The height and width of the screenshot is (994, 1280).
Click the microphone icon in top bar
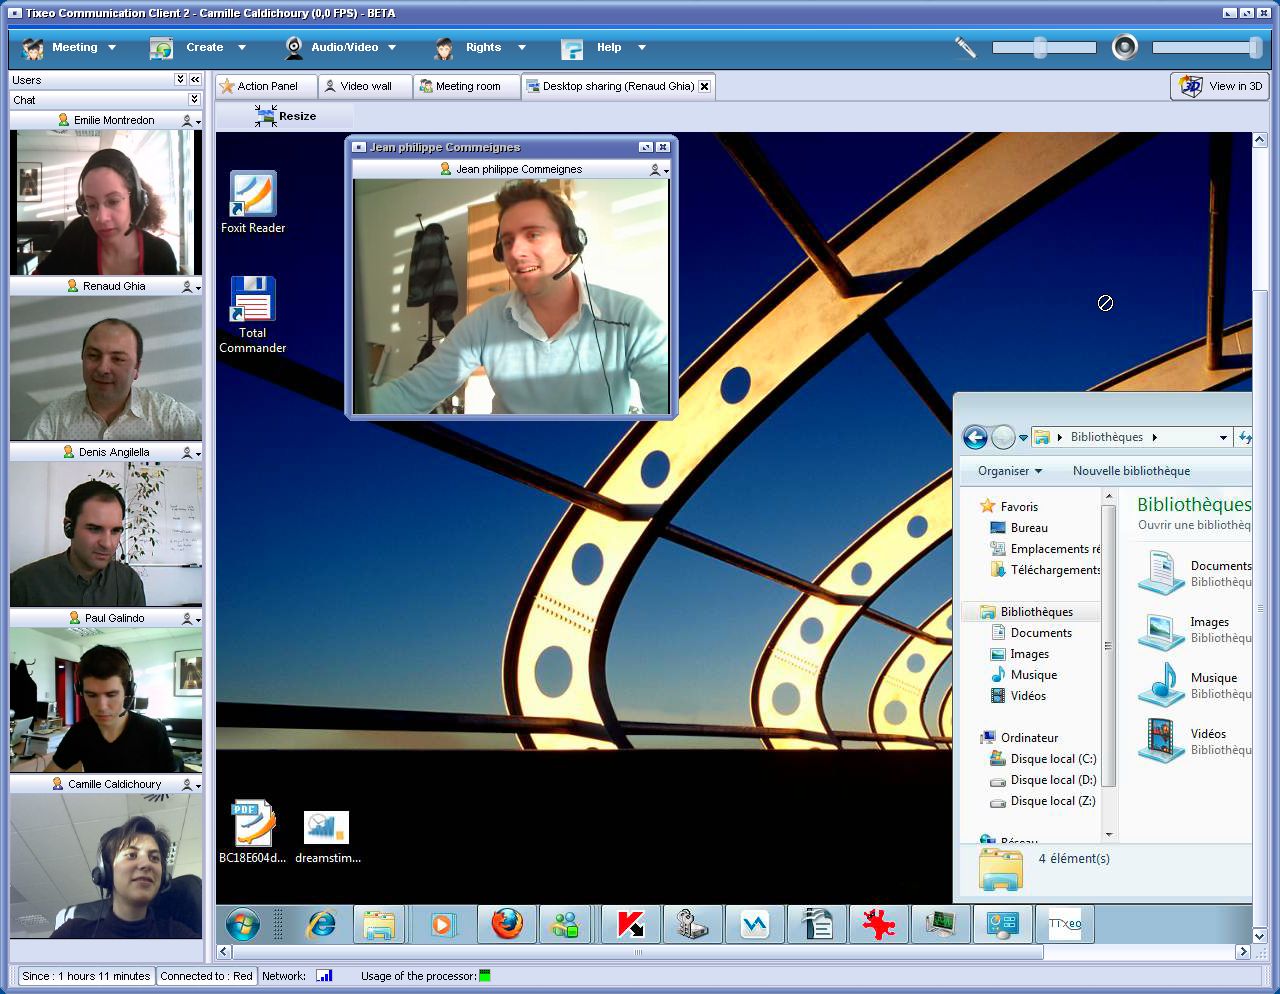(964, 47)
